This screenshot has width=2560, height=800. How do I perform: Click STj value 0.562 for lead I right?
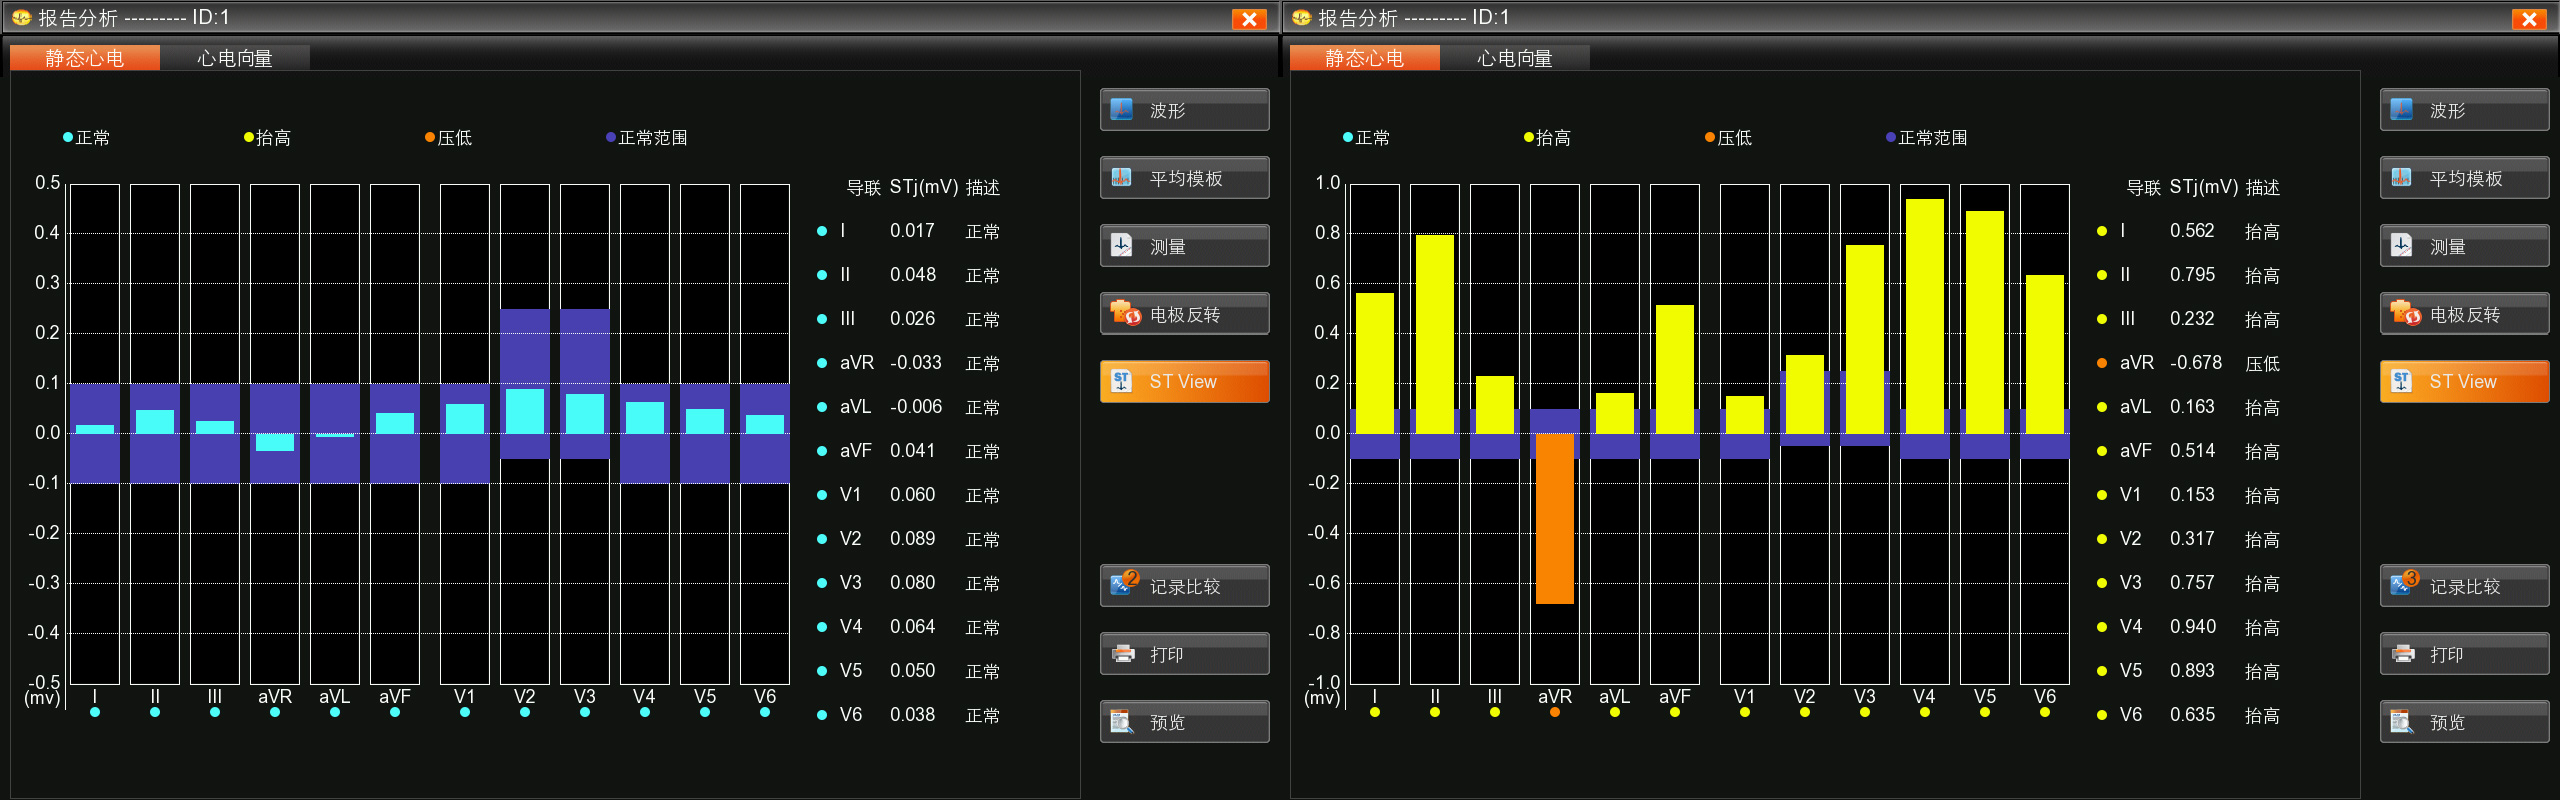2192,231
